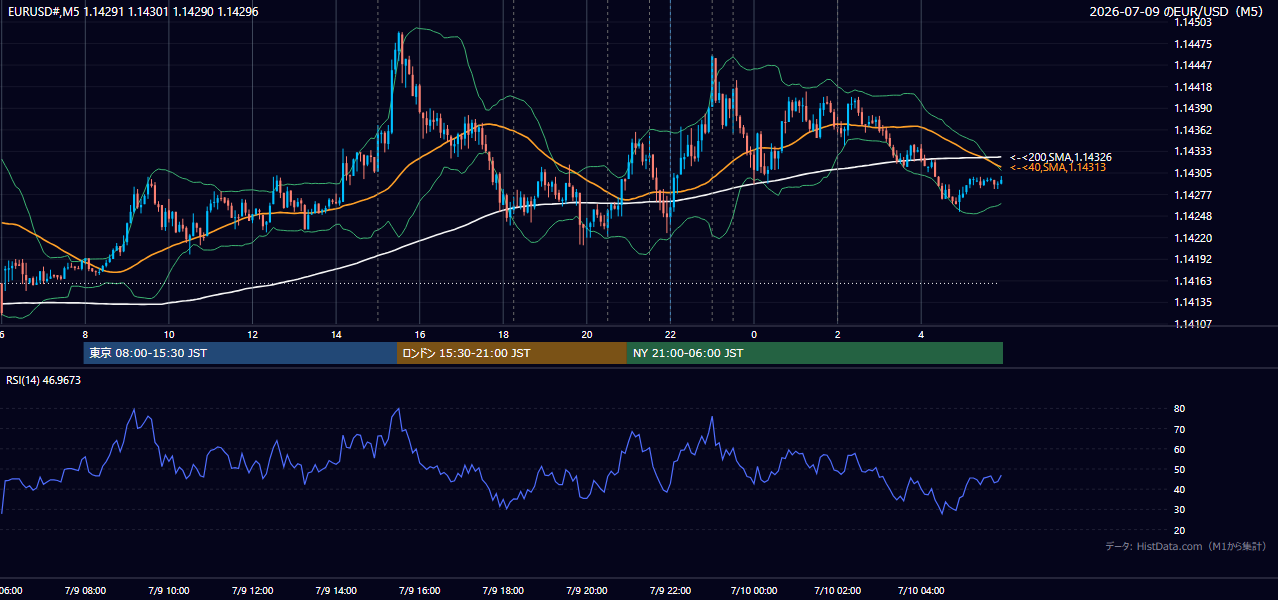The image size is (1278, 600).
Task: Click price axis label 1.14390
Action: (x=1193, y=109)
